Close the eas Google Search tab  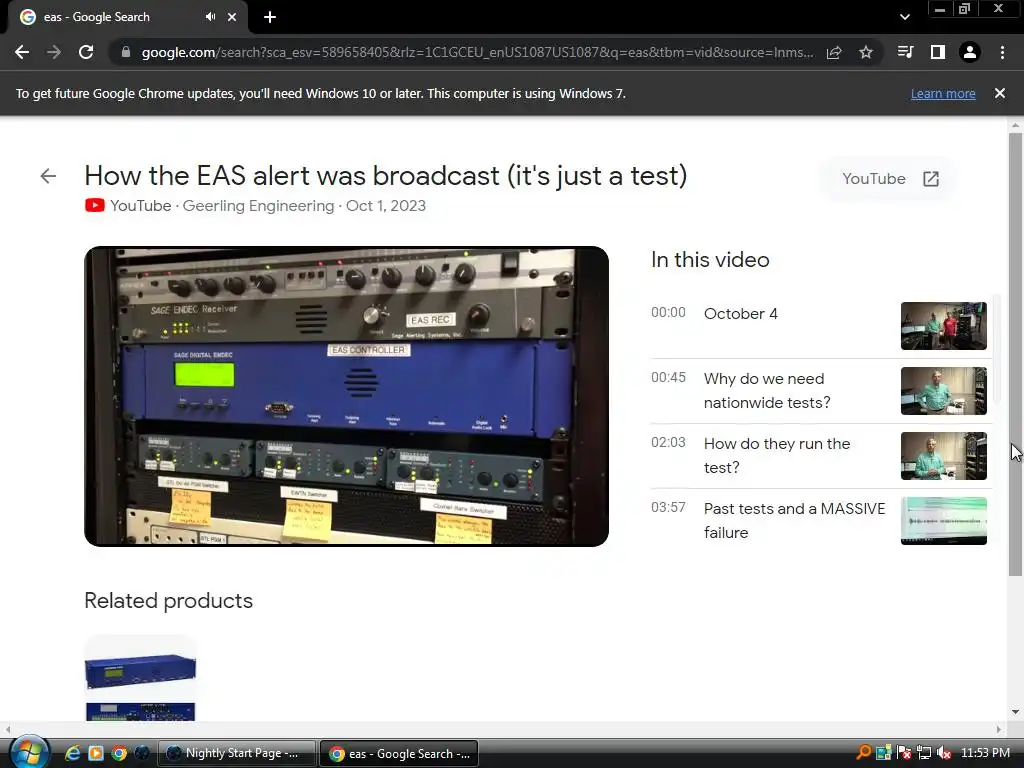pyautogui.click(x=232, y=17)
